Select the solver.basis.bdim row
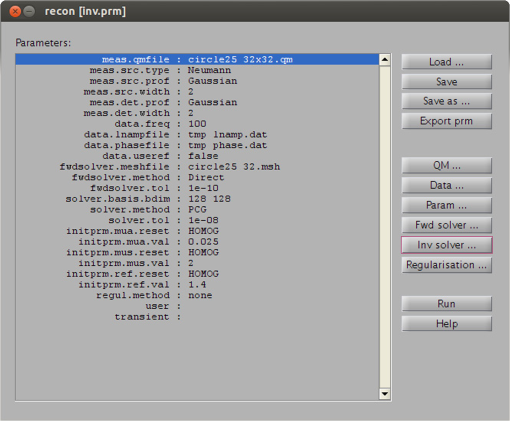The image size is (510, 421). [197, 199]
